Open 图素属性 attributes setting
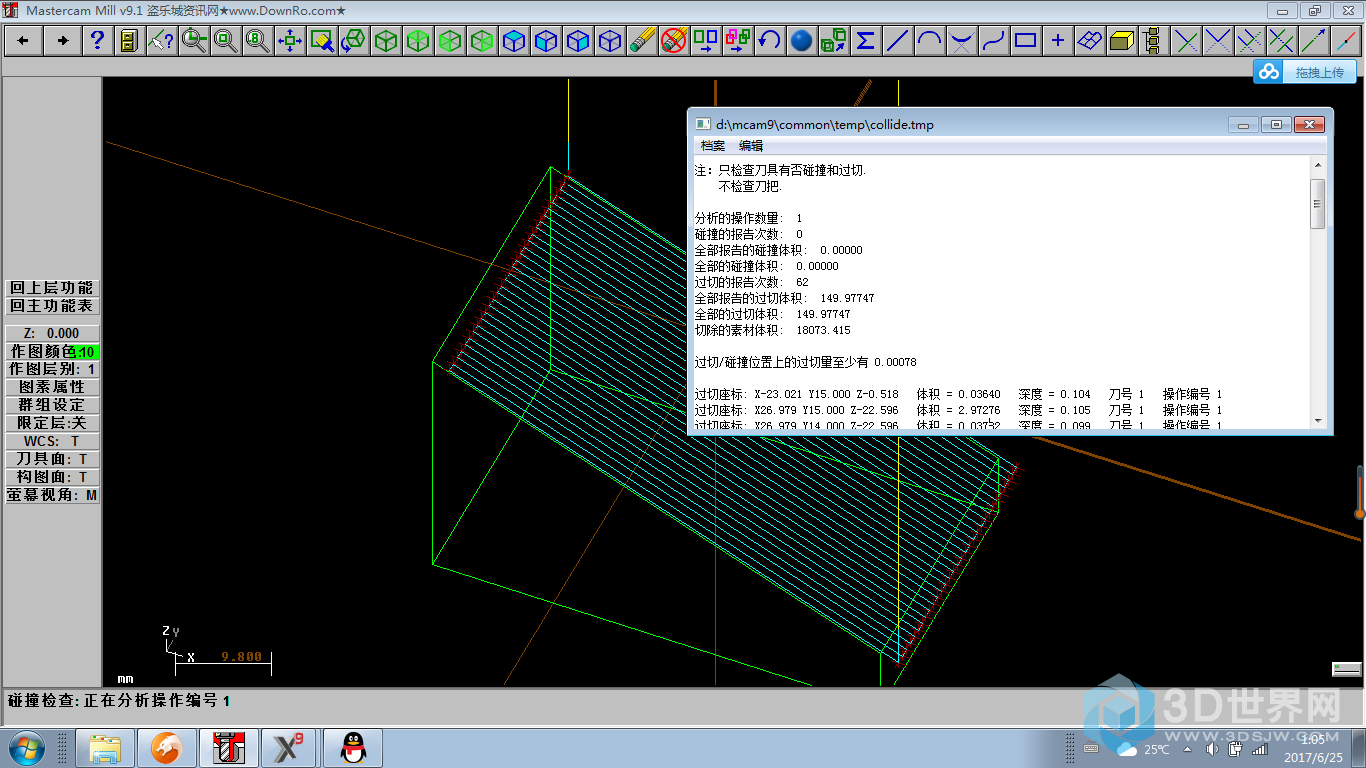Screen dimensions: 1366x768 pyautogui.click(x=52, y=387)
